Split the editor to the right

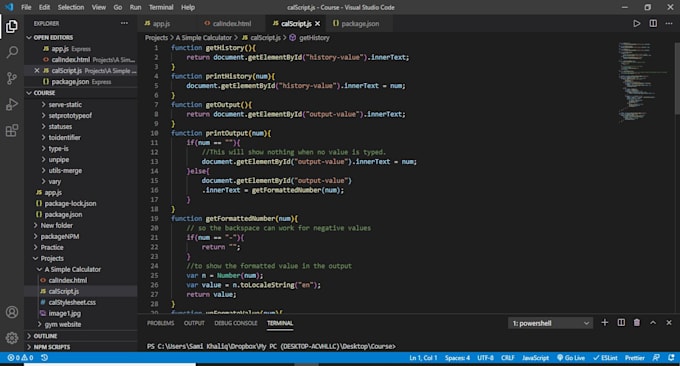click(x=653, y=23)
